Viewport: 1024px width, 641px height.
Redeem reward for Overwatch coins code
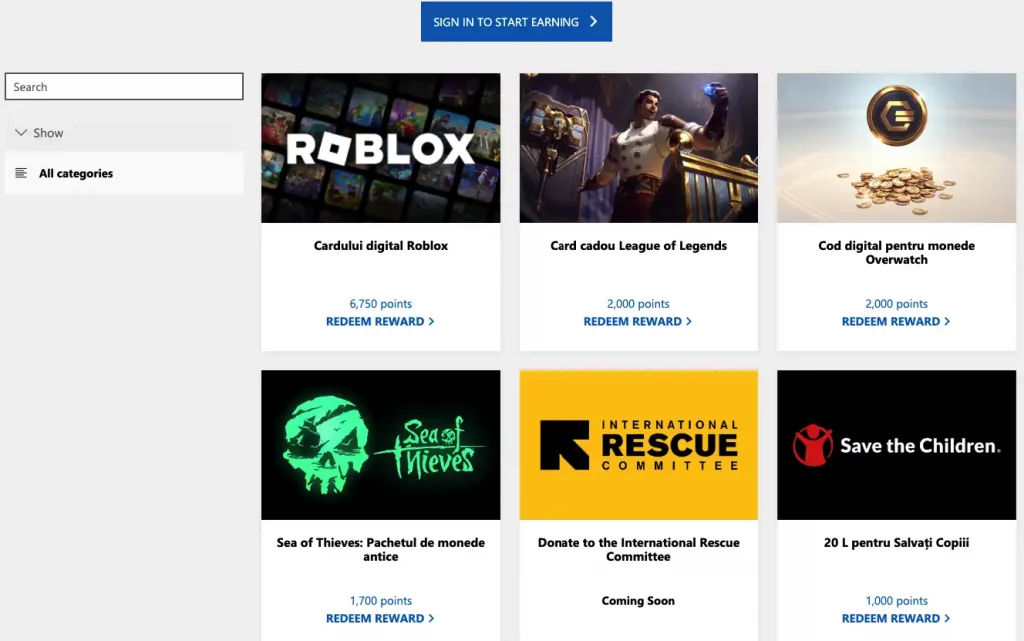[x=896, y=321]
